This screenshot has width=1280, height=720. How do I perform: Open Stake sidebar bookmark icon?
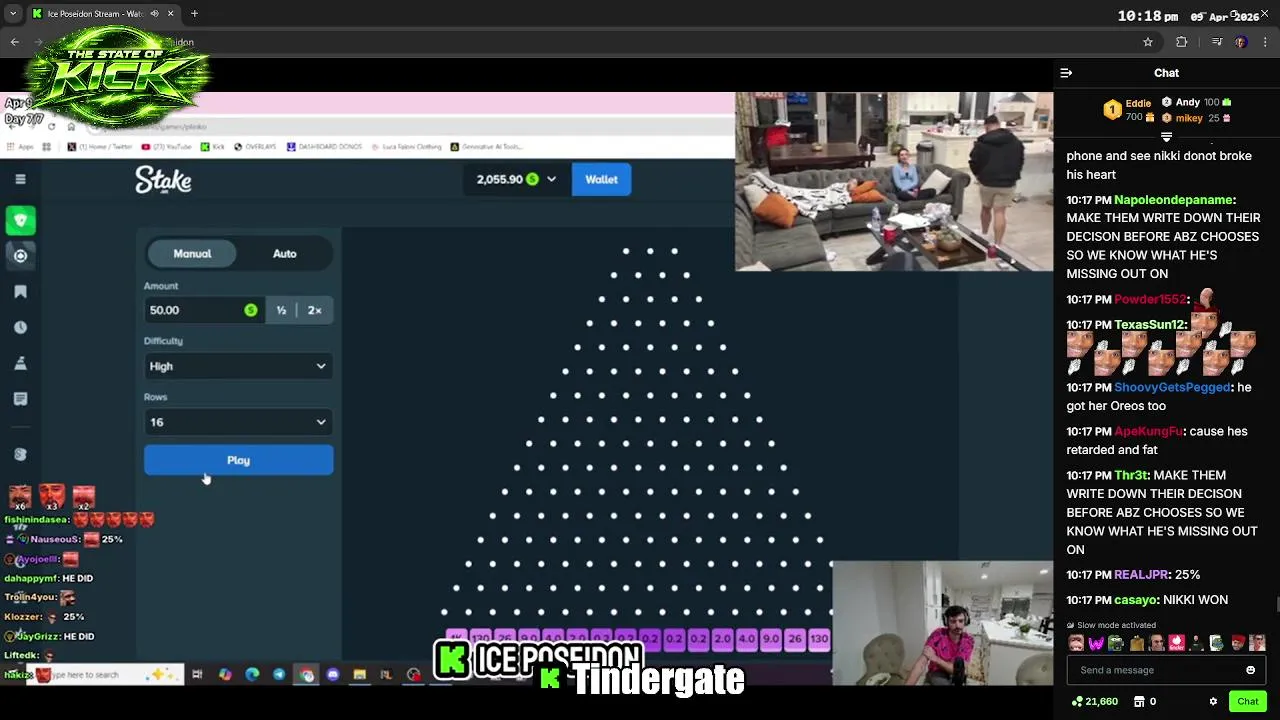20,292
